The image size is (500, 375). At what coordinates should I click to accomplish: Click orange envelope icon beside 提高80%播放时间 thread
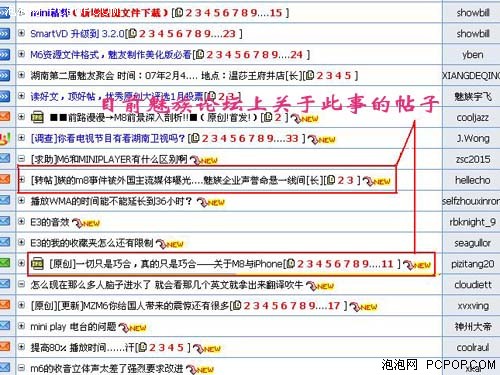pos(5,346)
